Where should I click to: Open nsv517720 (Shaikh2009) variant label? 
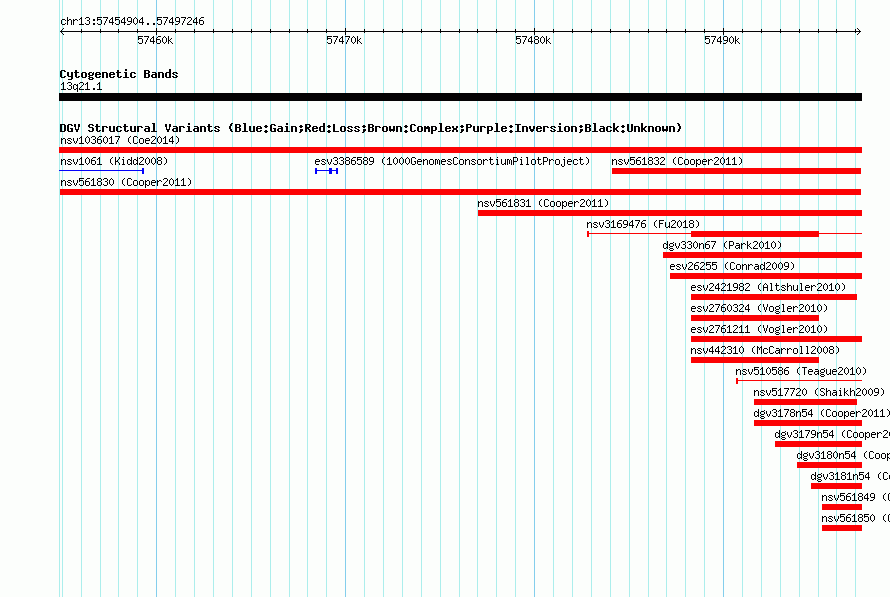(819, 392)
